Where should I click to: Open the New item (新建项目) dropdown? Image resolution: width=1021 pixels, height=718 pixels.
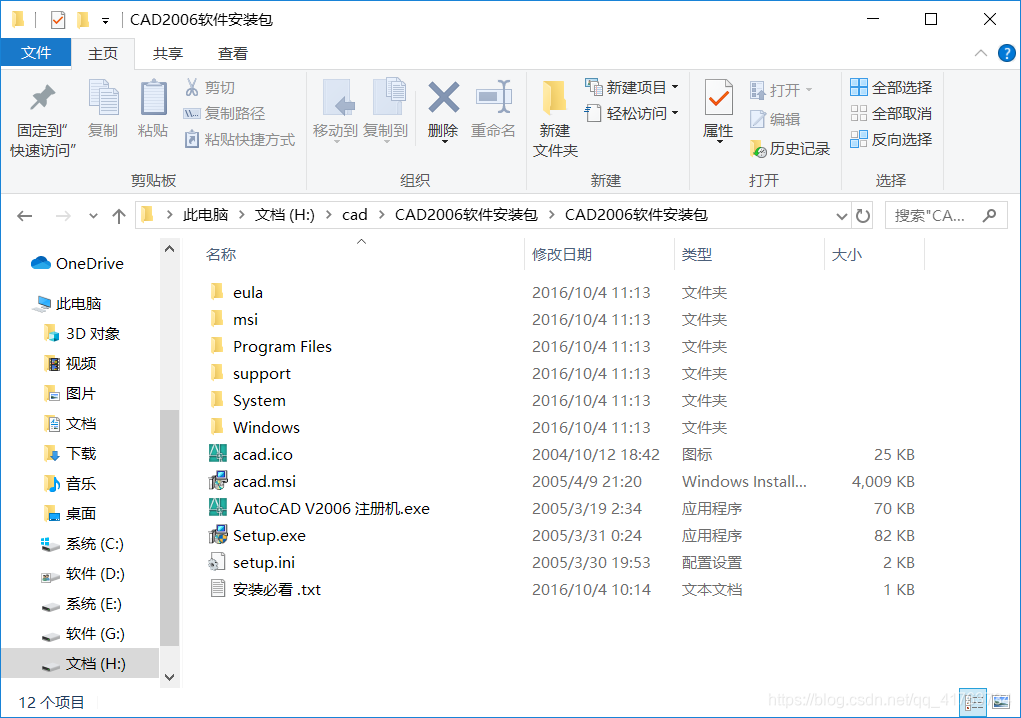675,87
